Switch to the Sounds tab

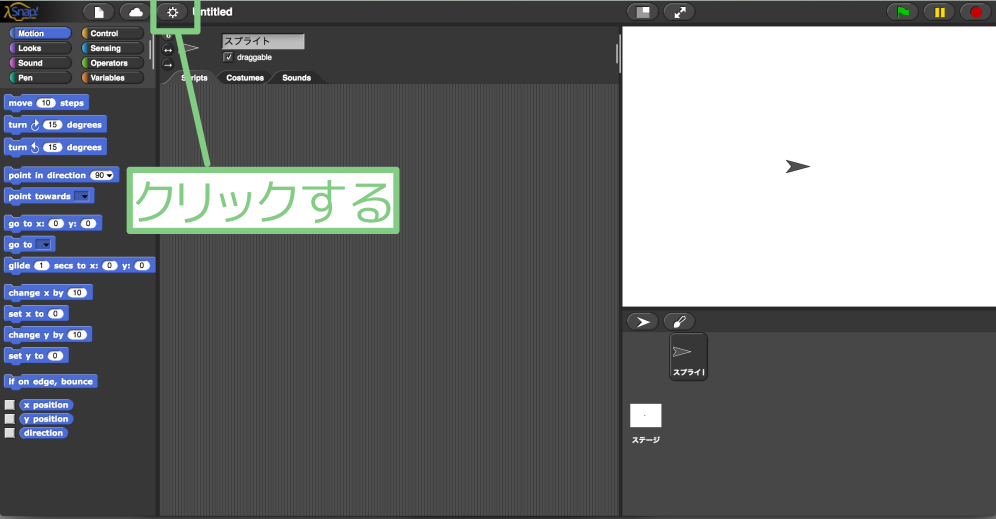pyautogui.click(x=297, y=78)
